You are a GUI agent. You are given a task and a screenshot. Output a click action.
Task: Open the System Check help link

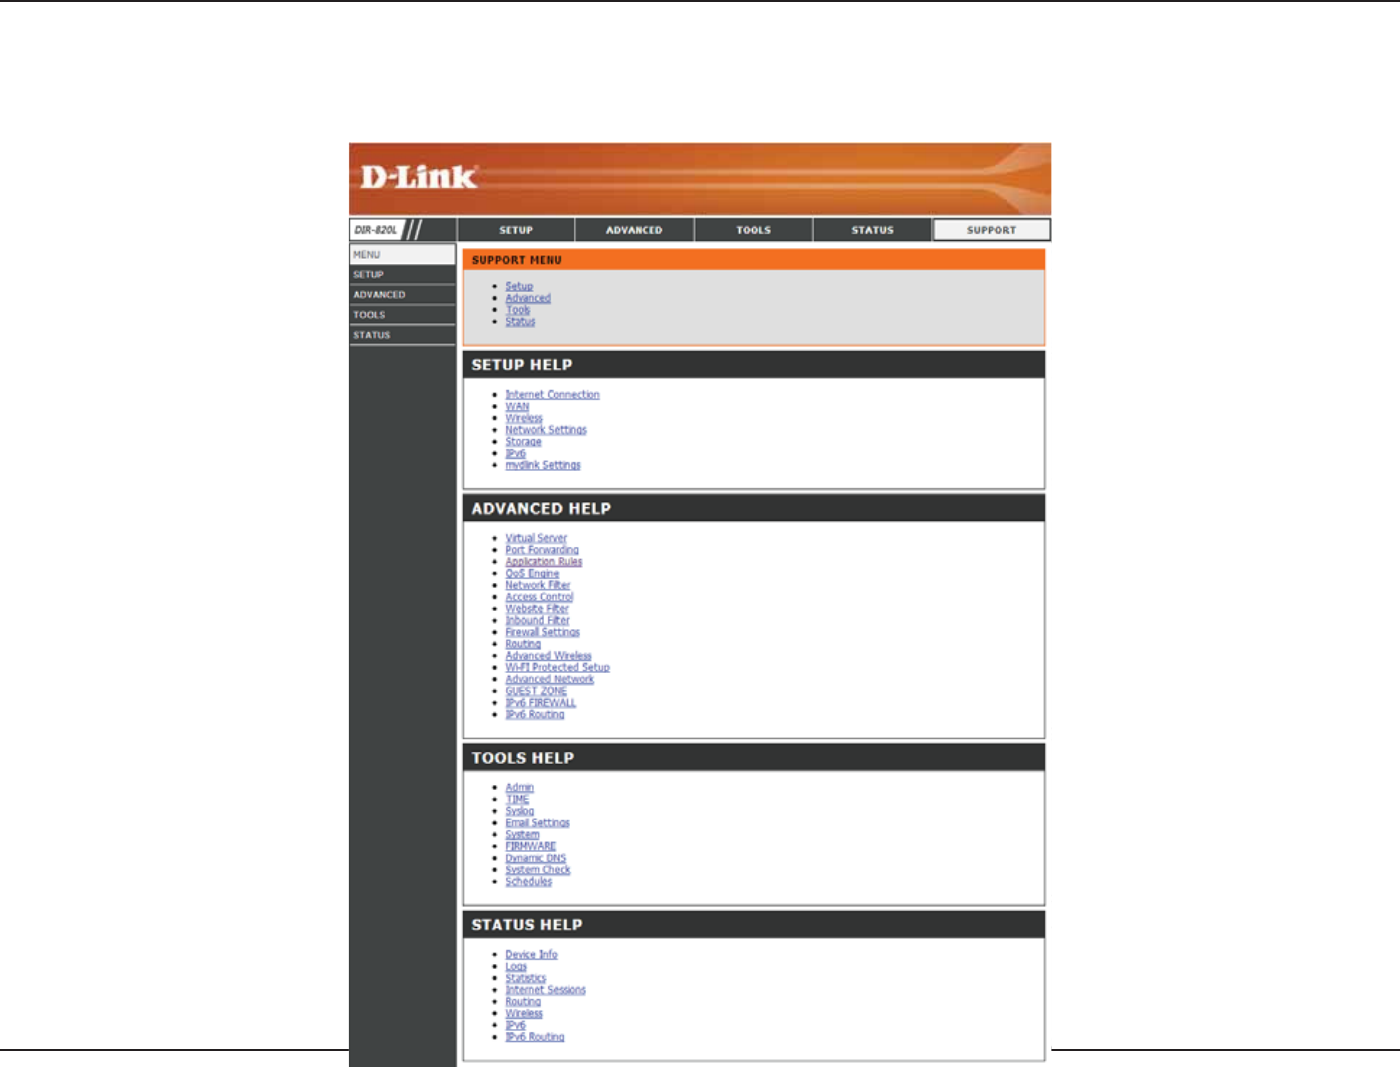(538, 870)
